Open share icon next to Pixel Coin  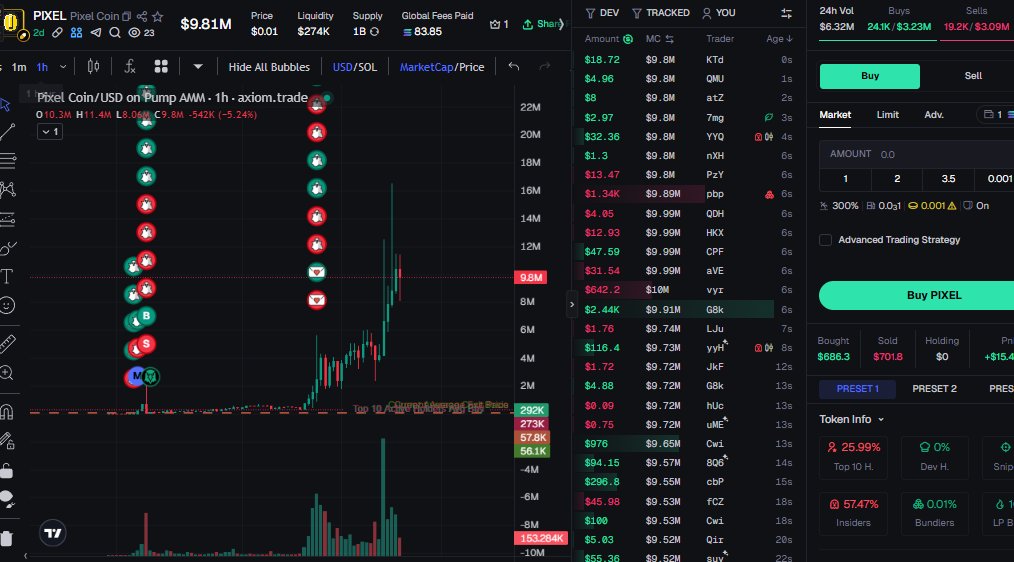tap(142, 16)
